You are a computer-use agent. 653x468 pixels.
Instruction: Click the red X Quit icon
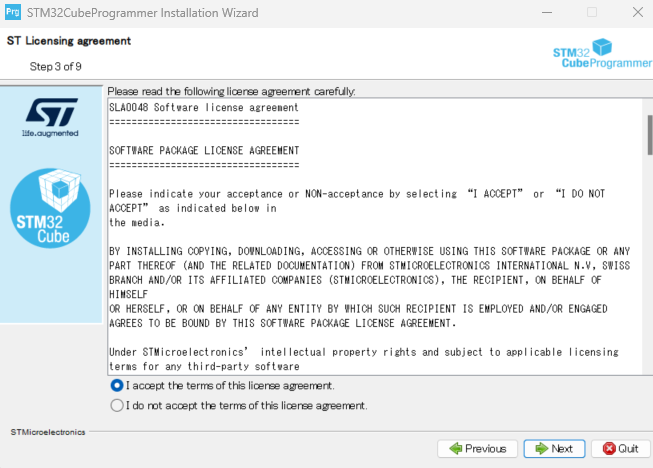click(608, 449)
